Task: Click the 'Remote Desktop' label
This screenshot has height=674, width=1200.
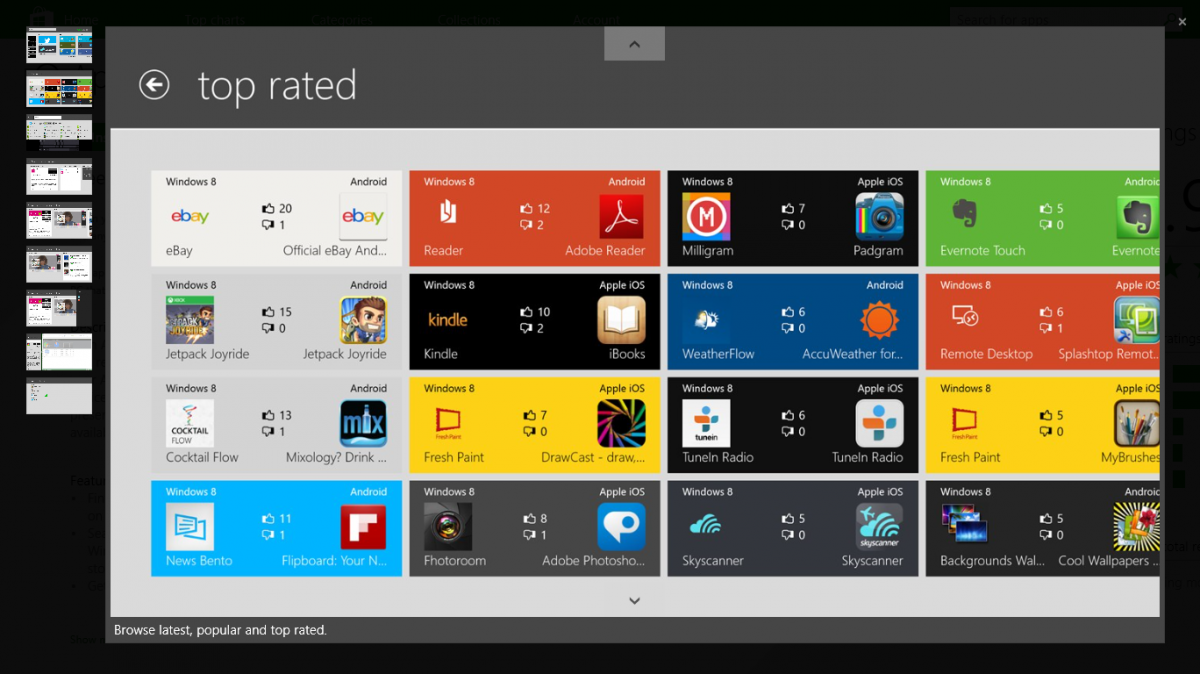Action: pyautogui.click(x=986, y=354)
